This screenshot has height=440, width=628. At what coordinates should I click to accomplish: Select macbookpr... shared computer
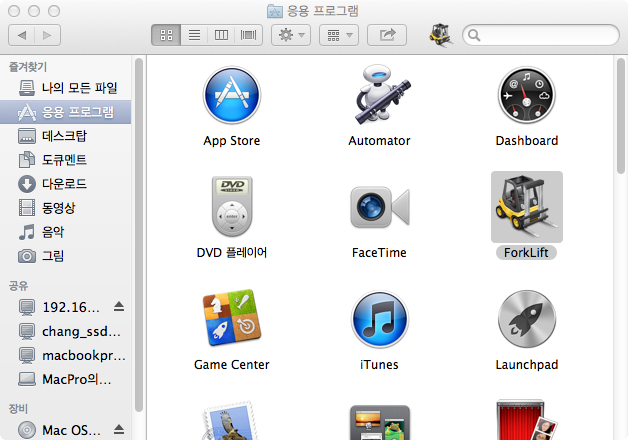click(66, 355)
